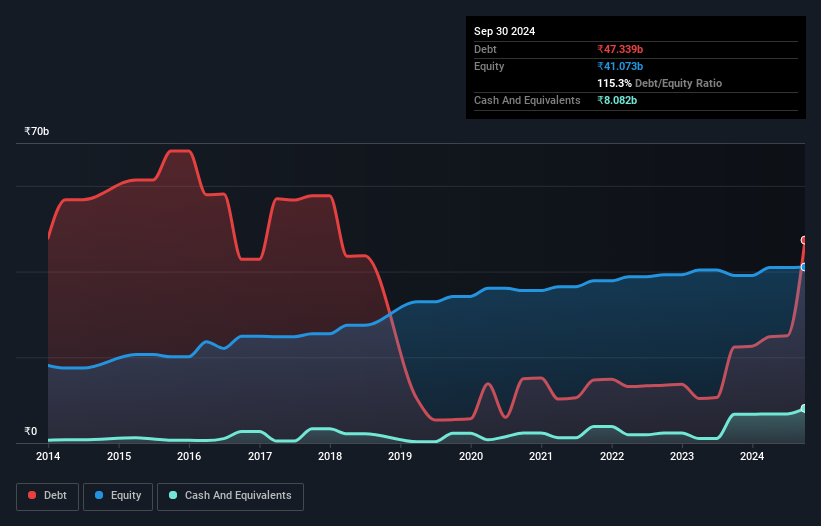Click the teal Cash legend dot

173,495
